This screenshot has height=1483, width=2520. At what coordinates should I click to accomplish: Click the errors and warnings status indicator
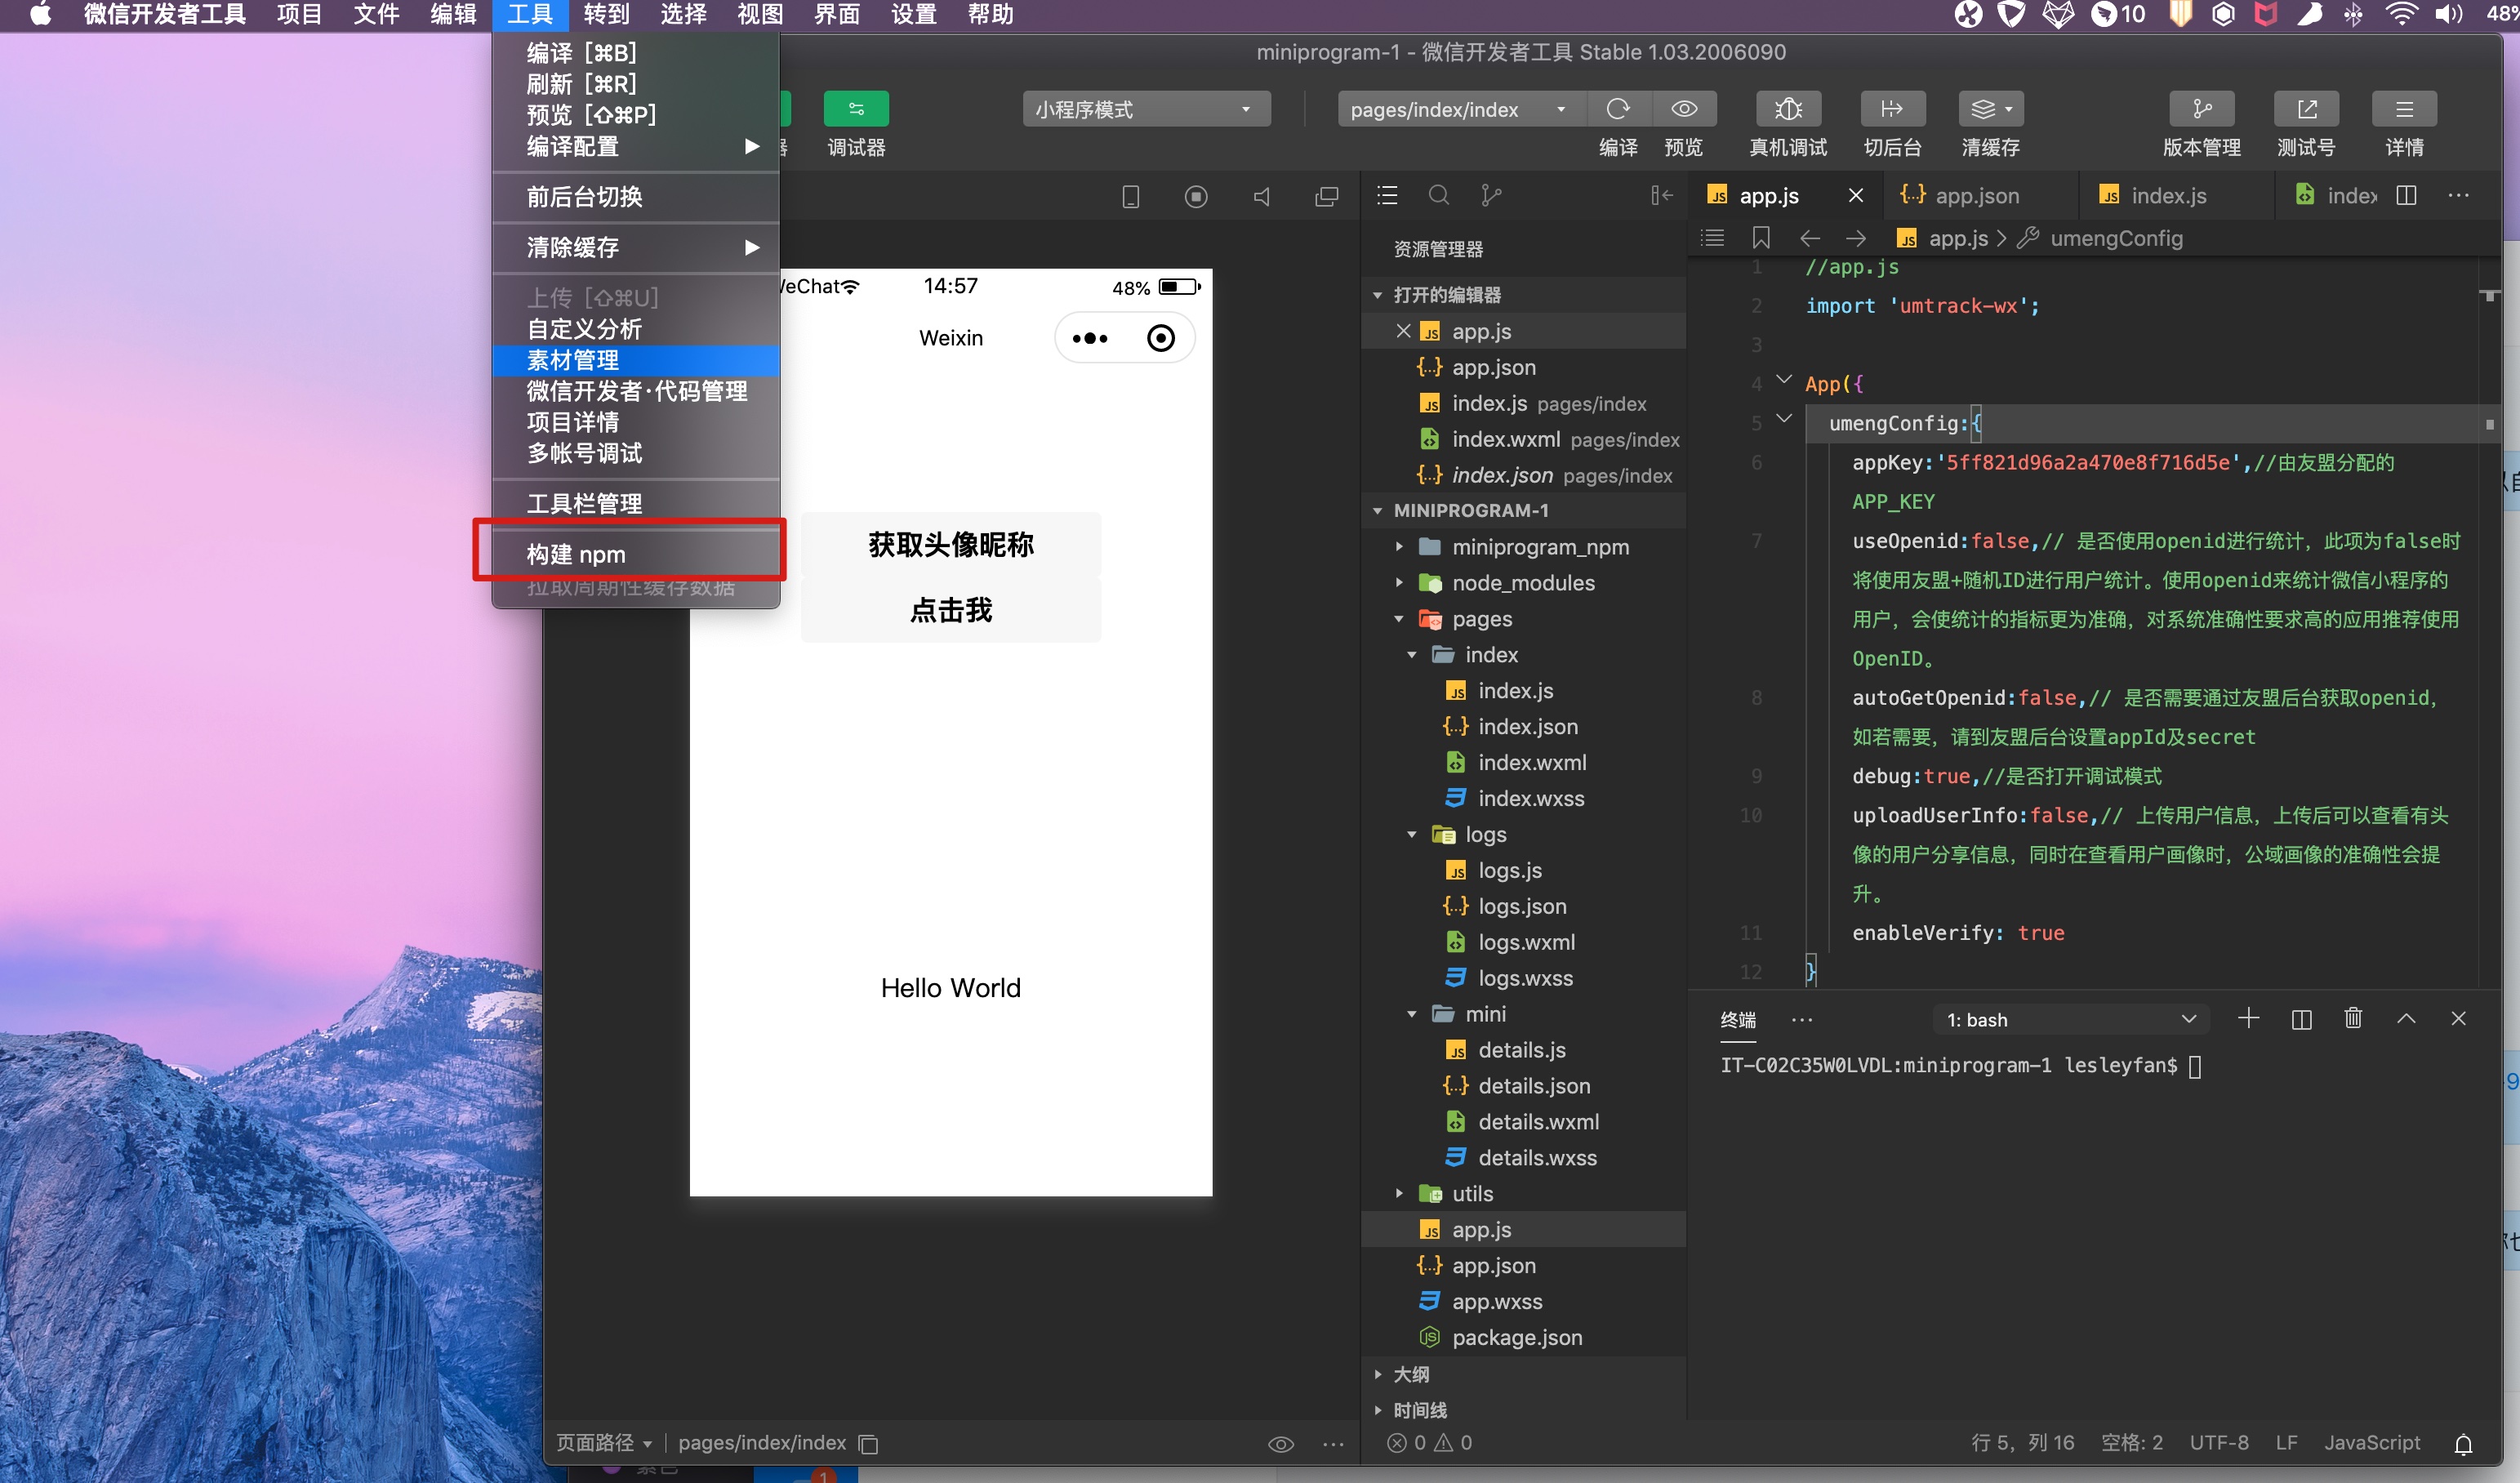tap(1429, 1442)
